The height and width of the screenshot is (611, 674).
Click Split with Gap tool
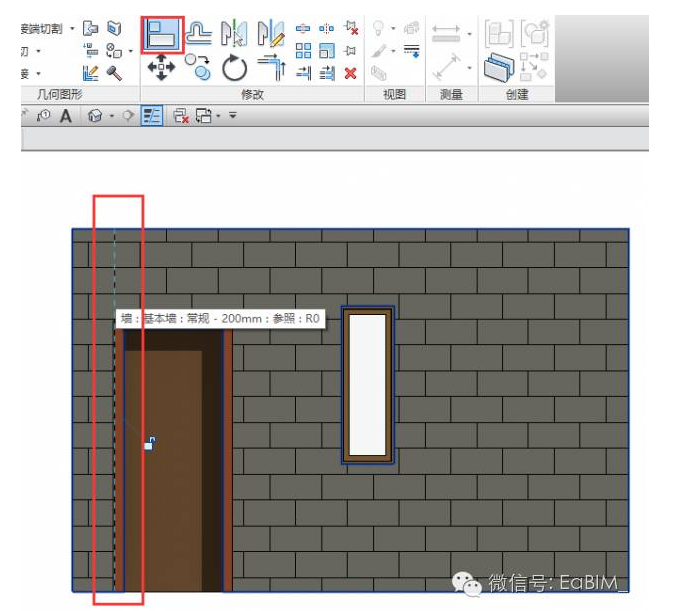pos(327,29)
